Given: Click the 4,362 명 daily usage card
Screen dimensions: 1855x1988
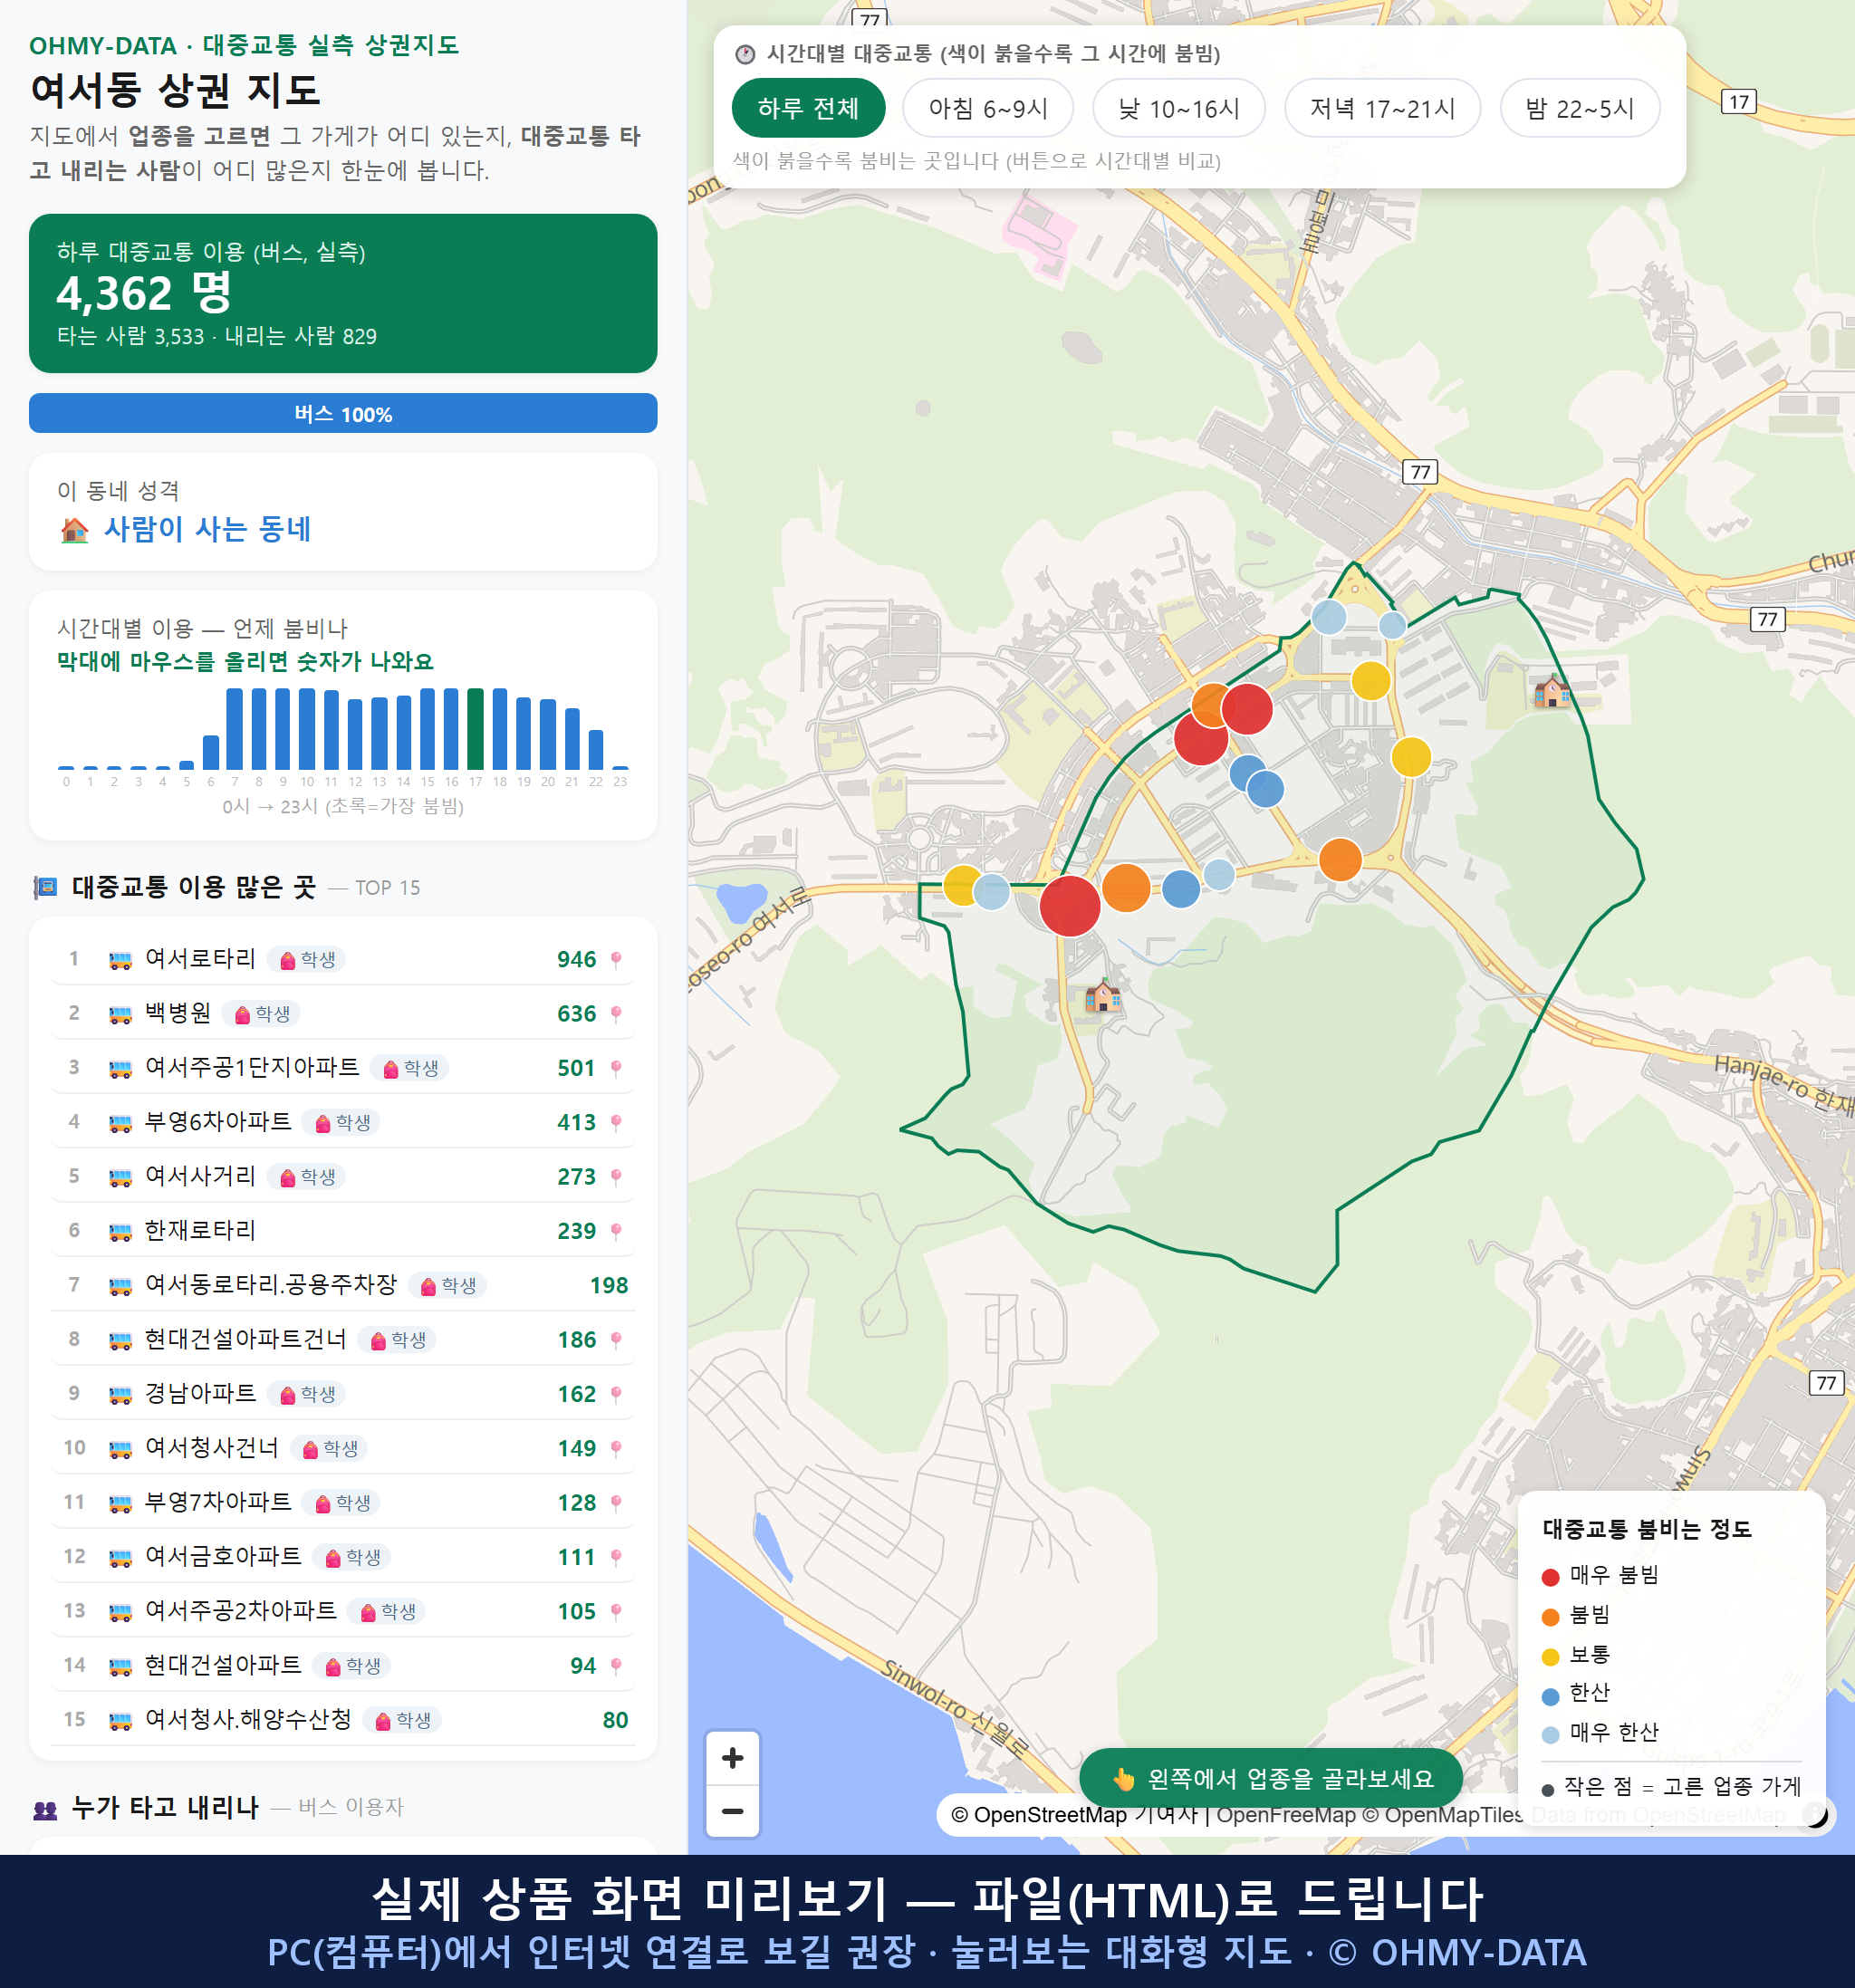Looking at the screenshot, I should [x=343, y=293].
